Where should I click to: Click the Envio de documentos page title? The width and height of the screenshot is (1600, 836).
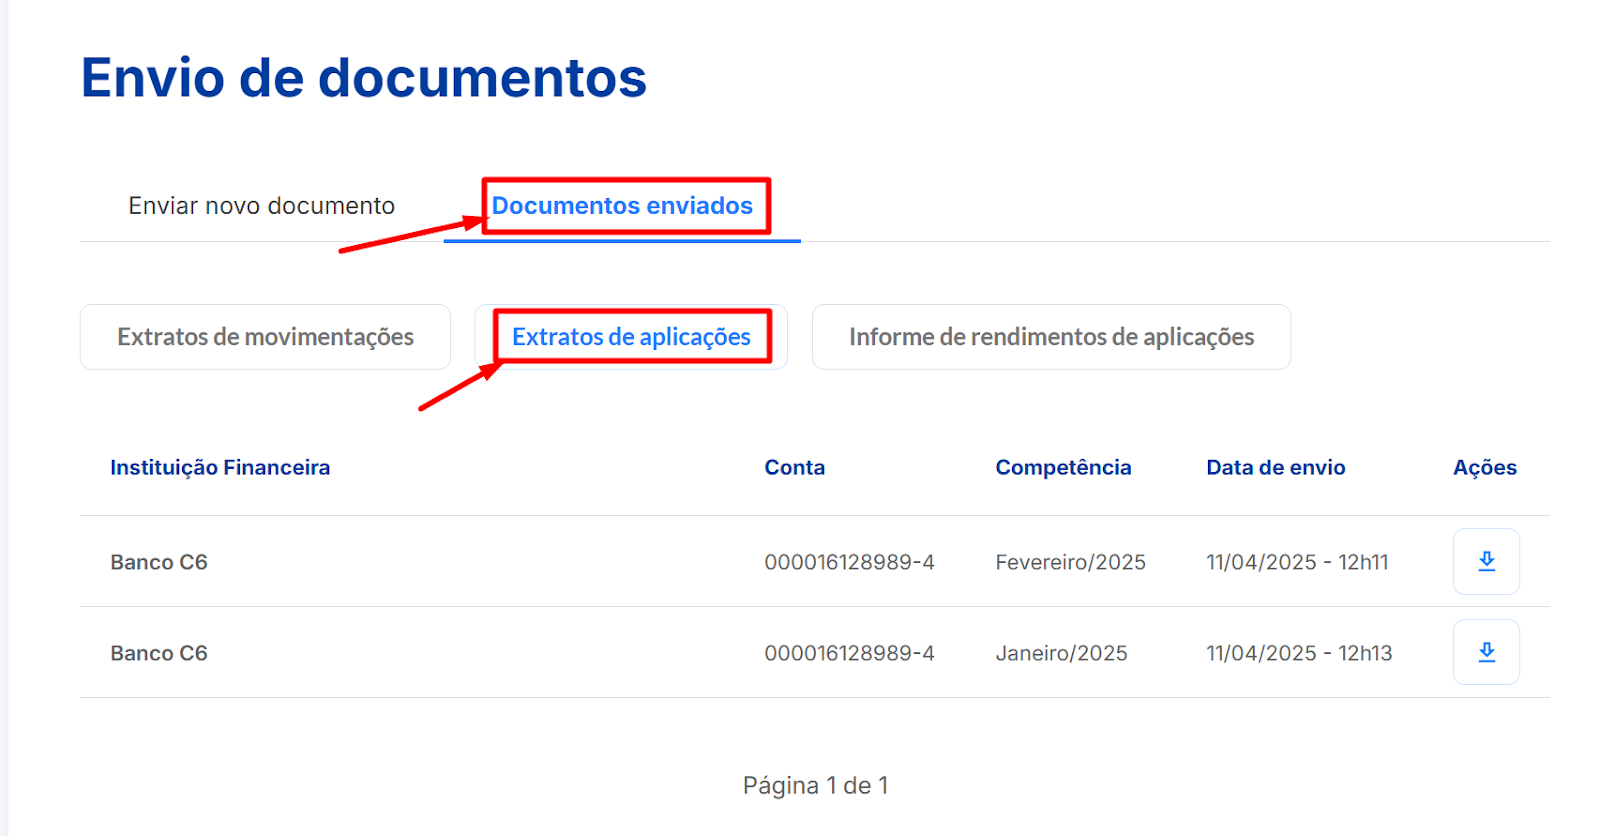(364, 78)
